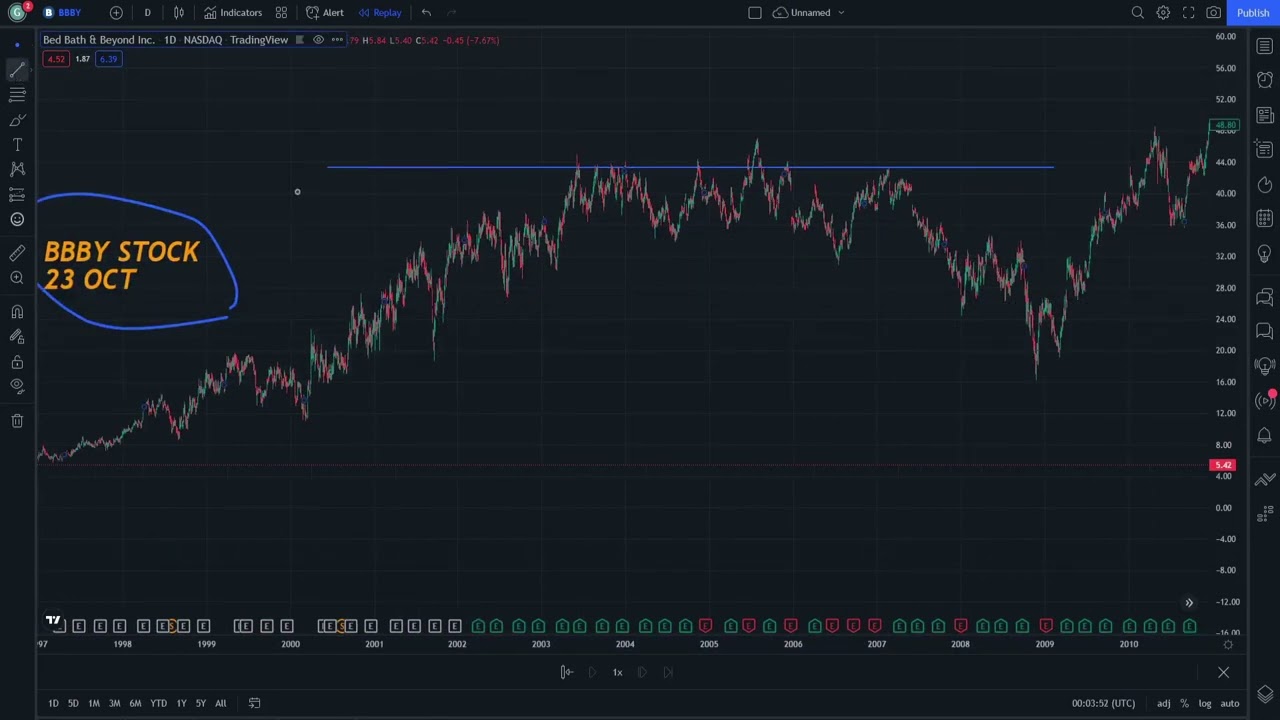Toggle lock all drawing tools
This screenshot has height=720, width=1280.
click(x=17, y=362)
